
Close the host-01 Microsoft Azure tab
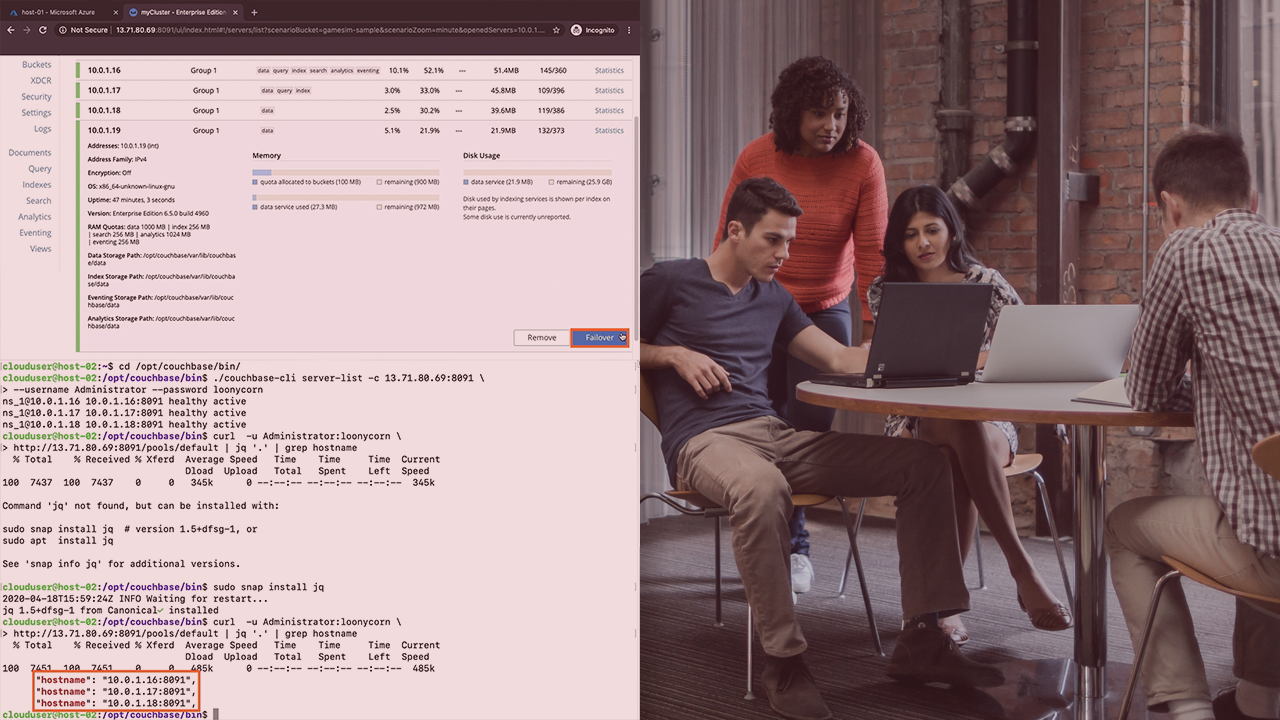[114, 12]
